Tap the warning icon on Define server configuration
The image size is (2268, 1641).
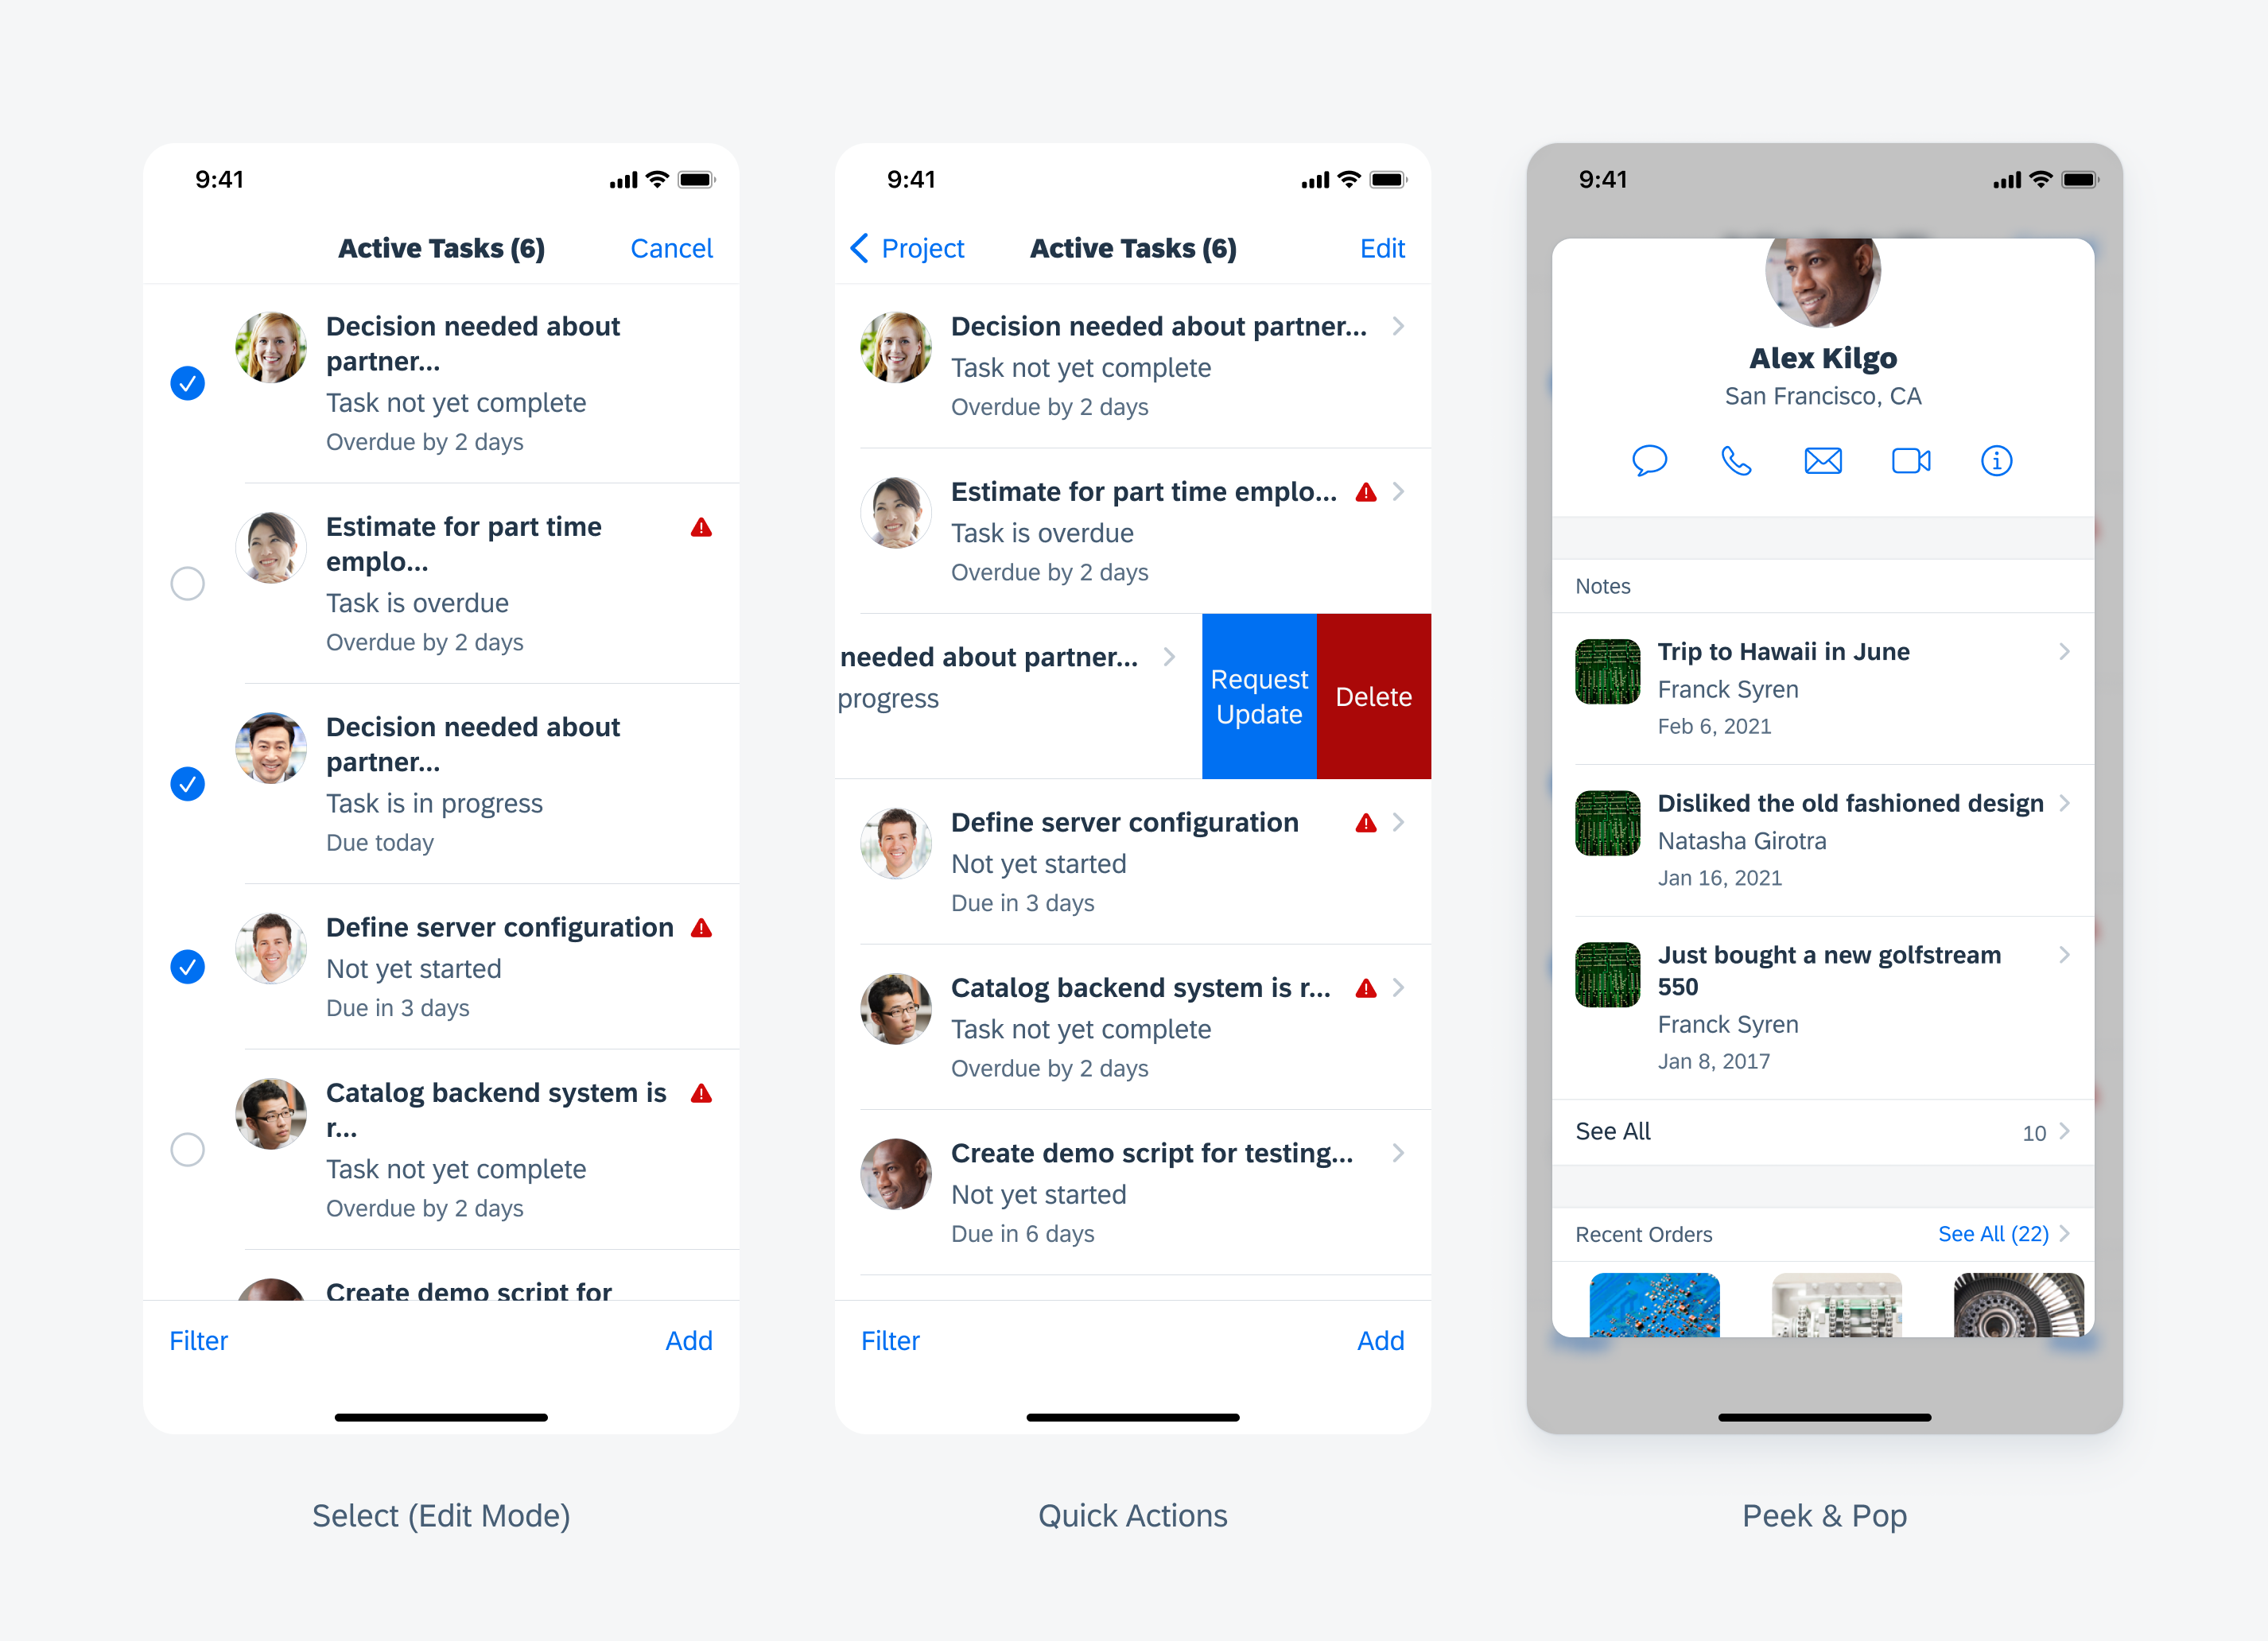[x=705, y=928]
